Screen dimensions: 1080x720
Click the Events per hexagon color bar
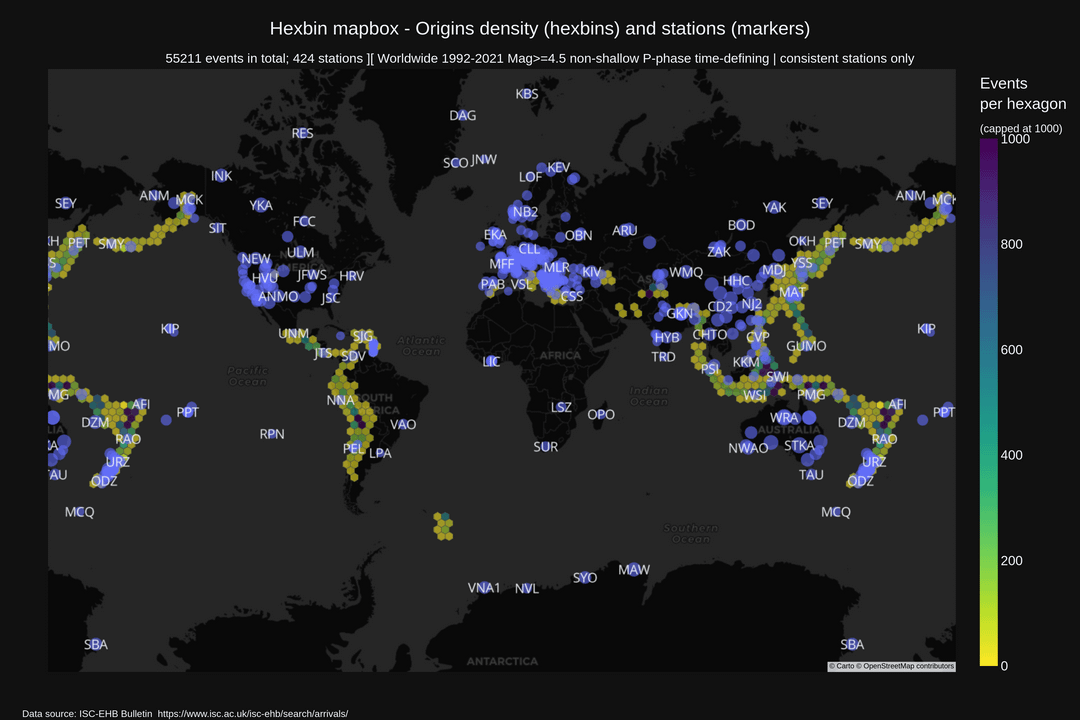pyautogui.click(x=987, y=402)
